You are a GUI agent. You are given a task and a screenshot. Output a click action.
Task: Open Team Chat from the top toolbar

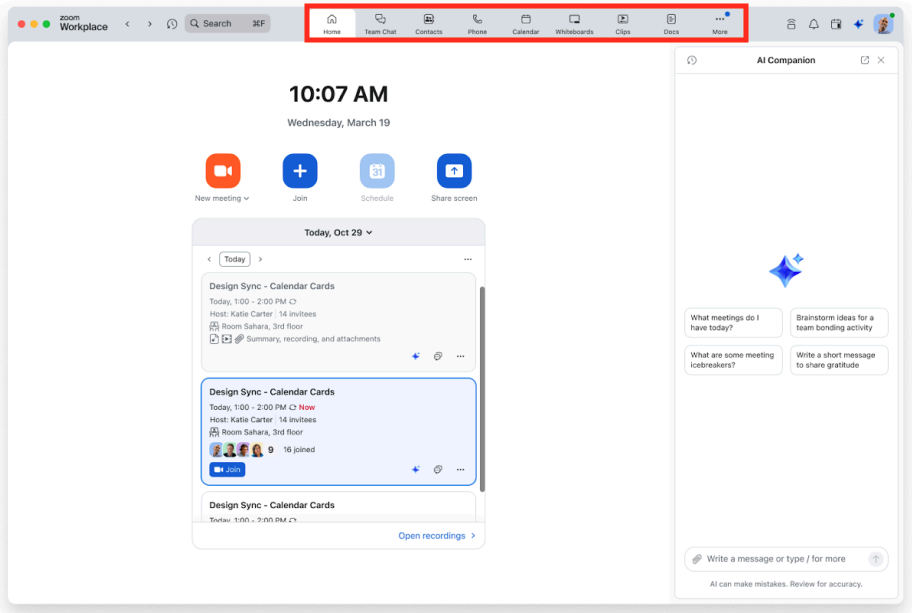click(x=380, y=23)
